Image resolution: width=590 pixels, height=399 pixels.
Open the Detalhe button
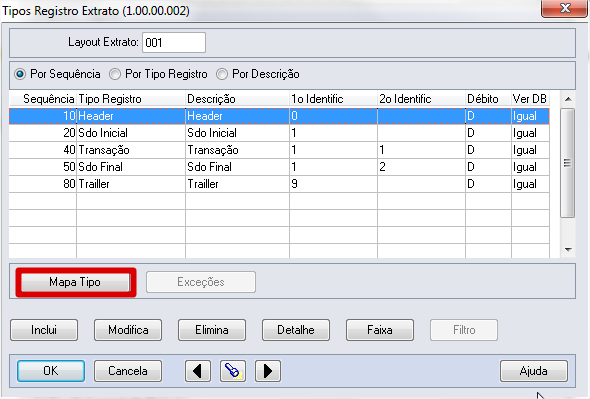[296, 330]
